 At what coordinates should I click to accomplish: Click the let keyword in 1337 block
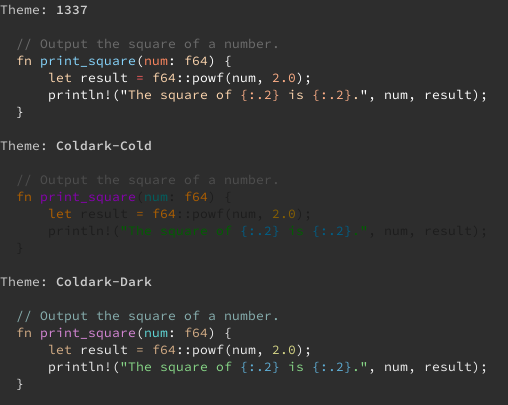60,78
